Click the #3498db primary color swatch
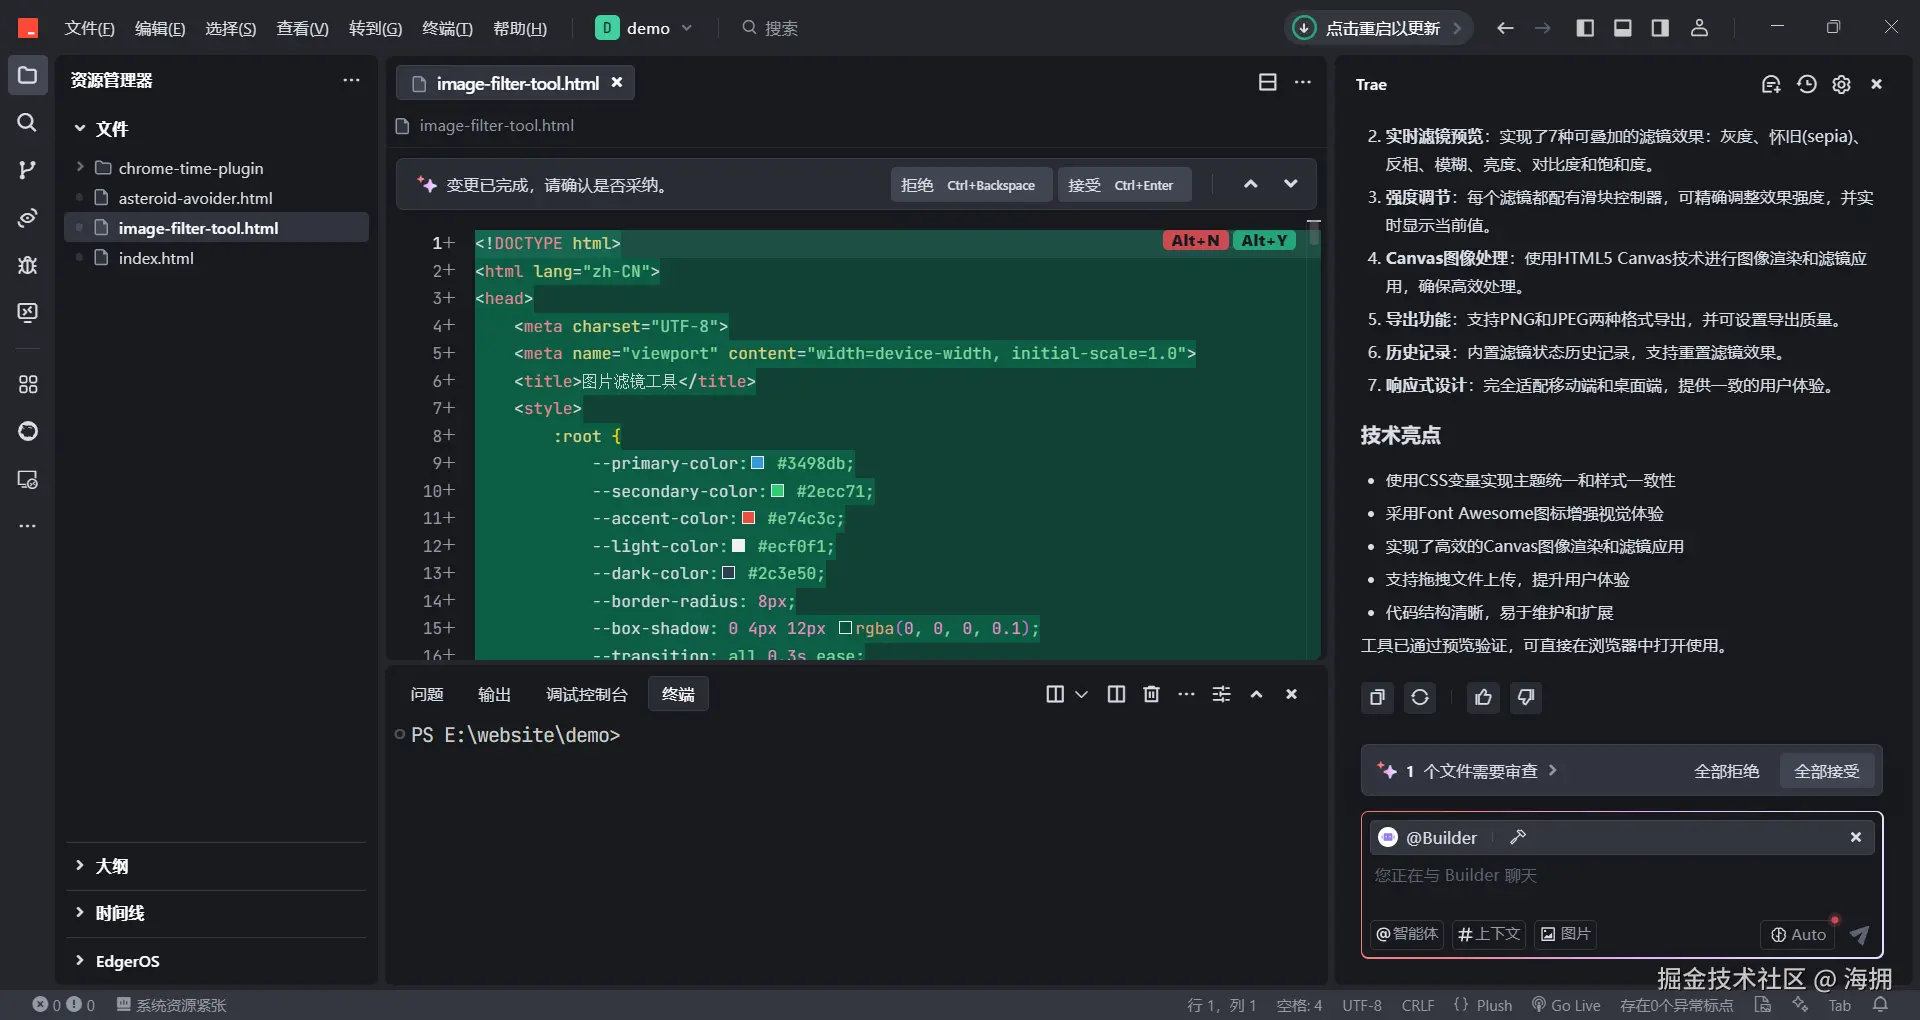 758,463
